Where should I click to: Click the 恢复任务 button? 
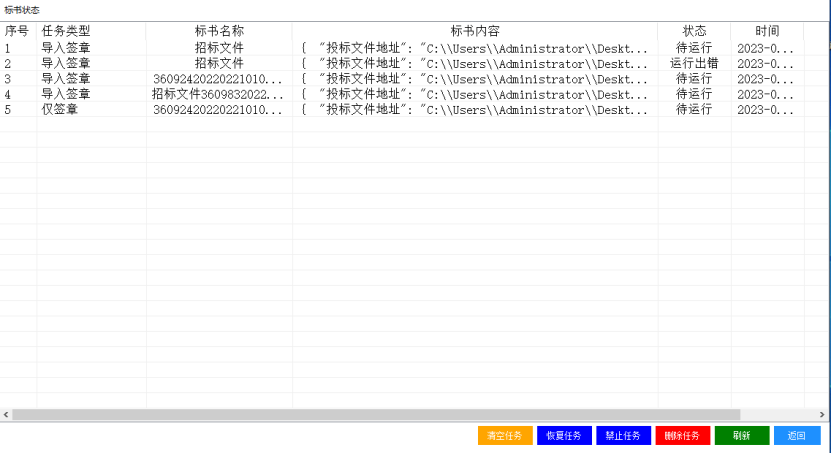pos(564,436)
